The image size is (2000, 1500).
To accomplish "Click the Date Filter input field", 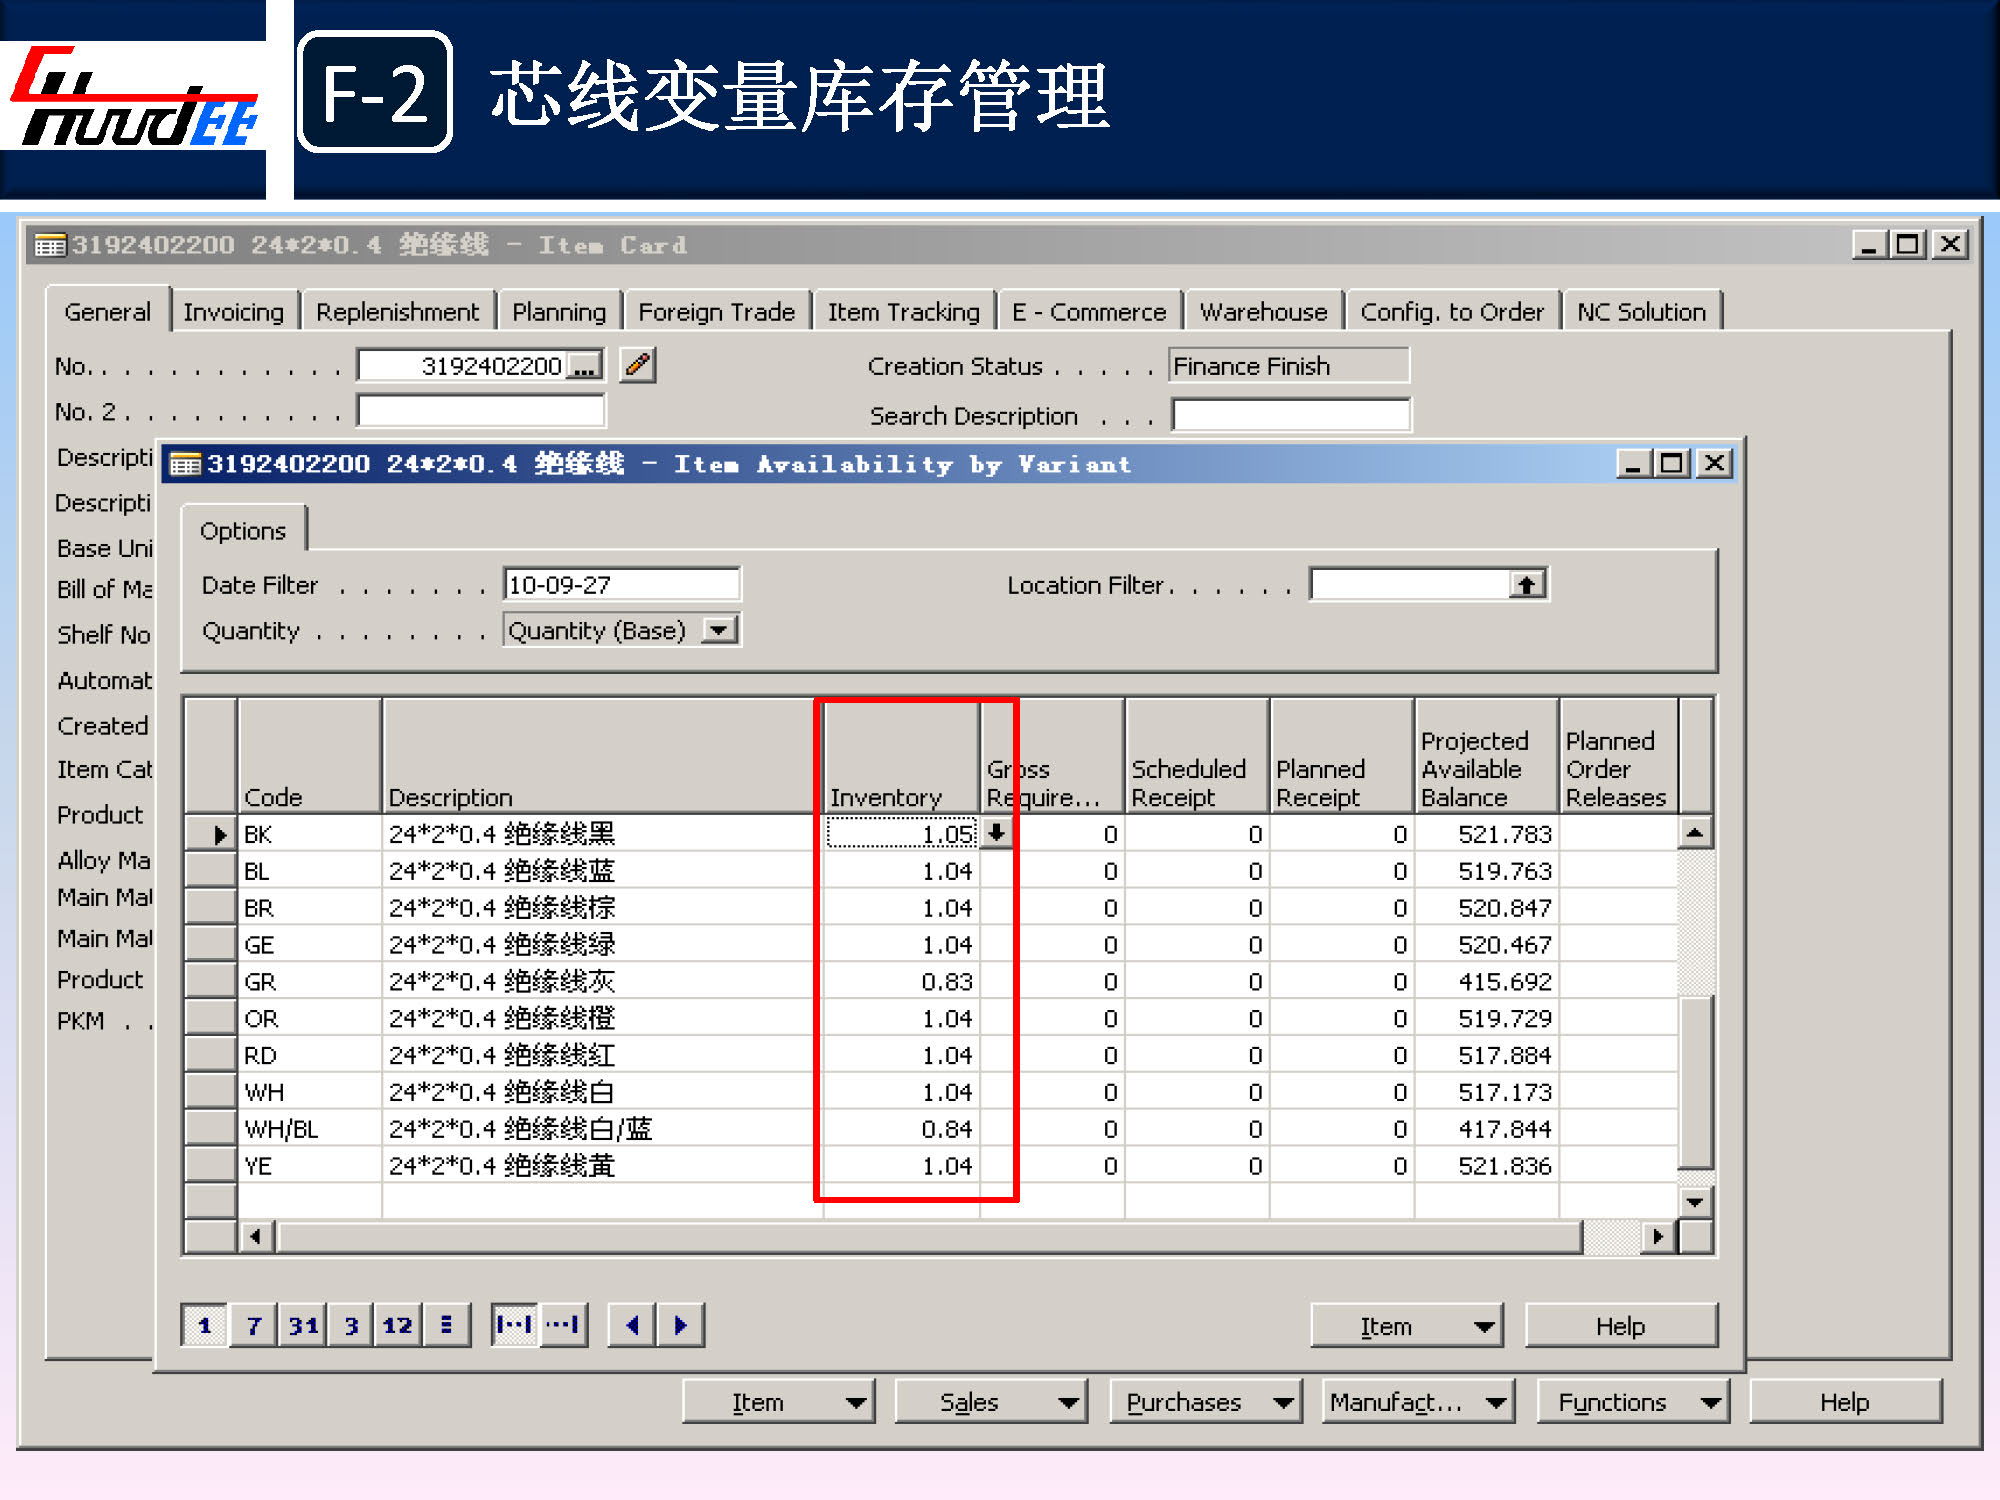I will pyautogui.click(x=620, y=585).
